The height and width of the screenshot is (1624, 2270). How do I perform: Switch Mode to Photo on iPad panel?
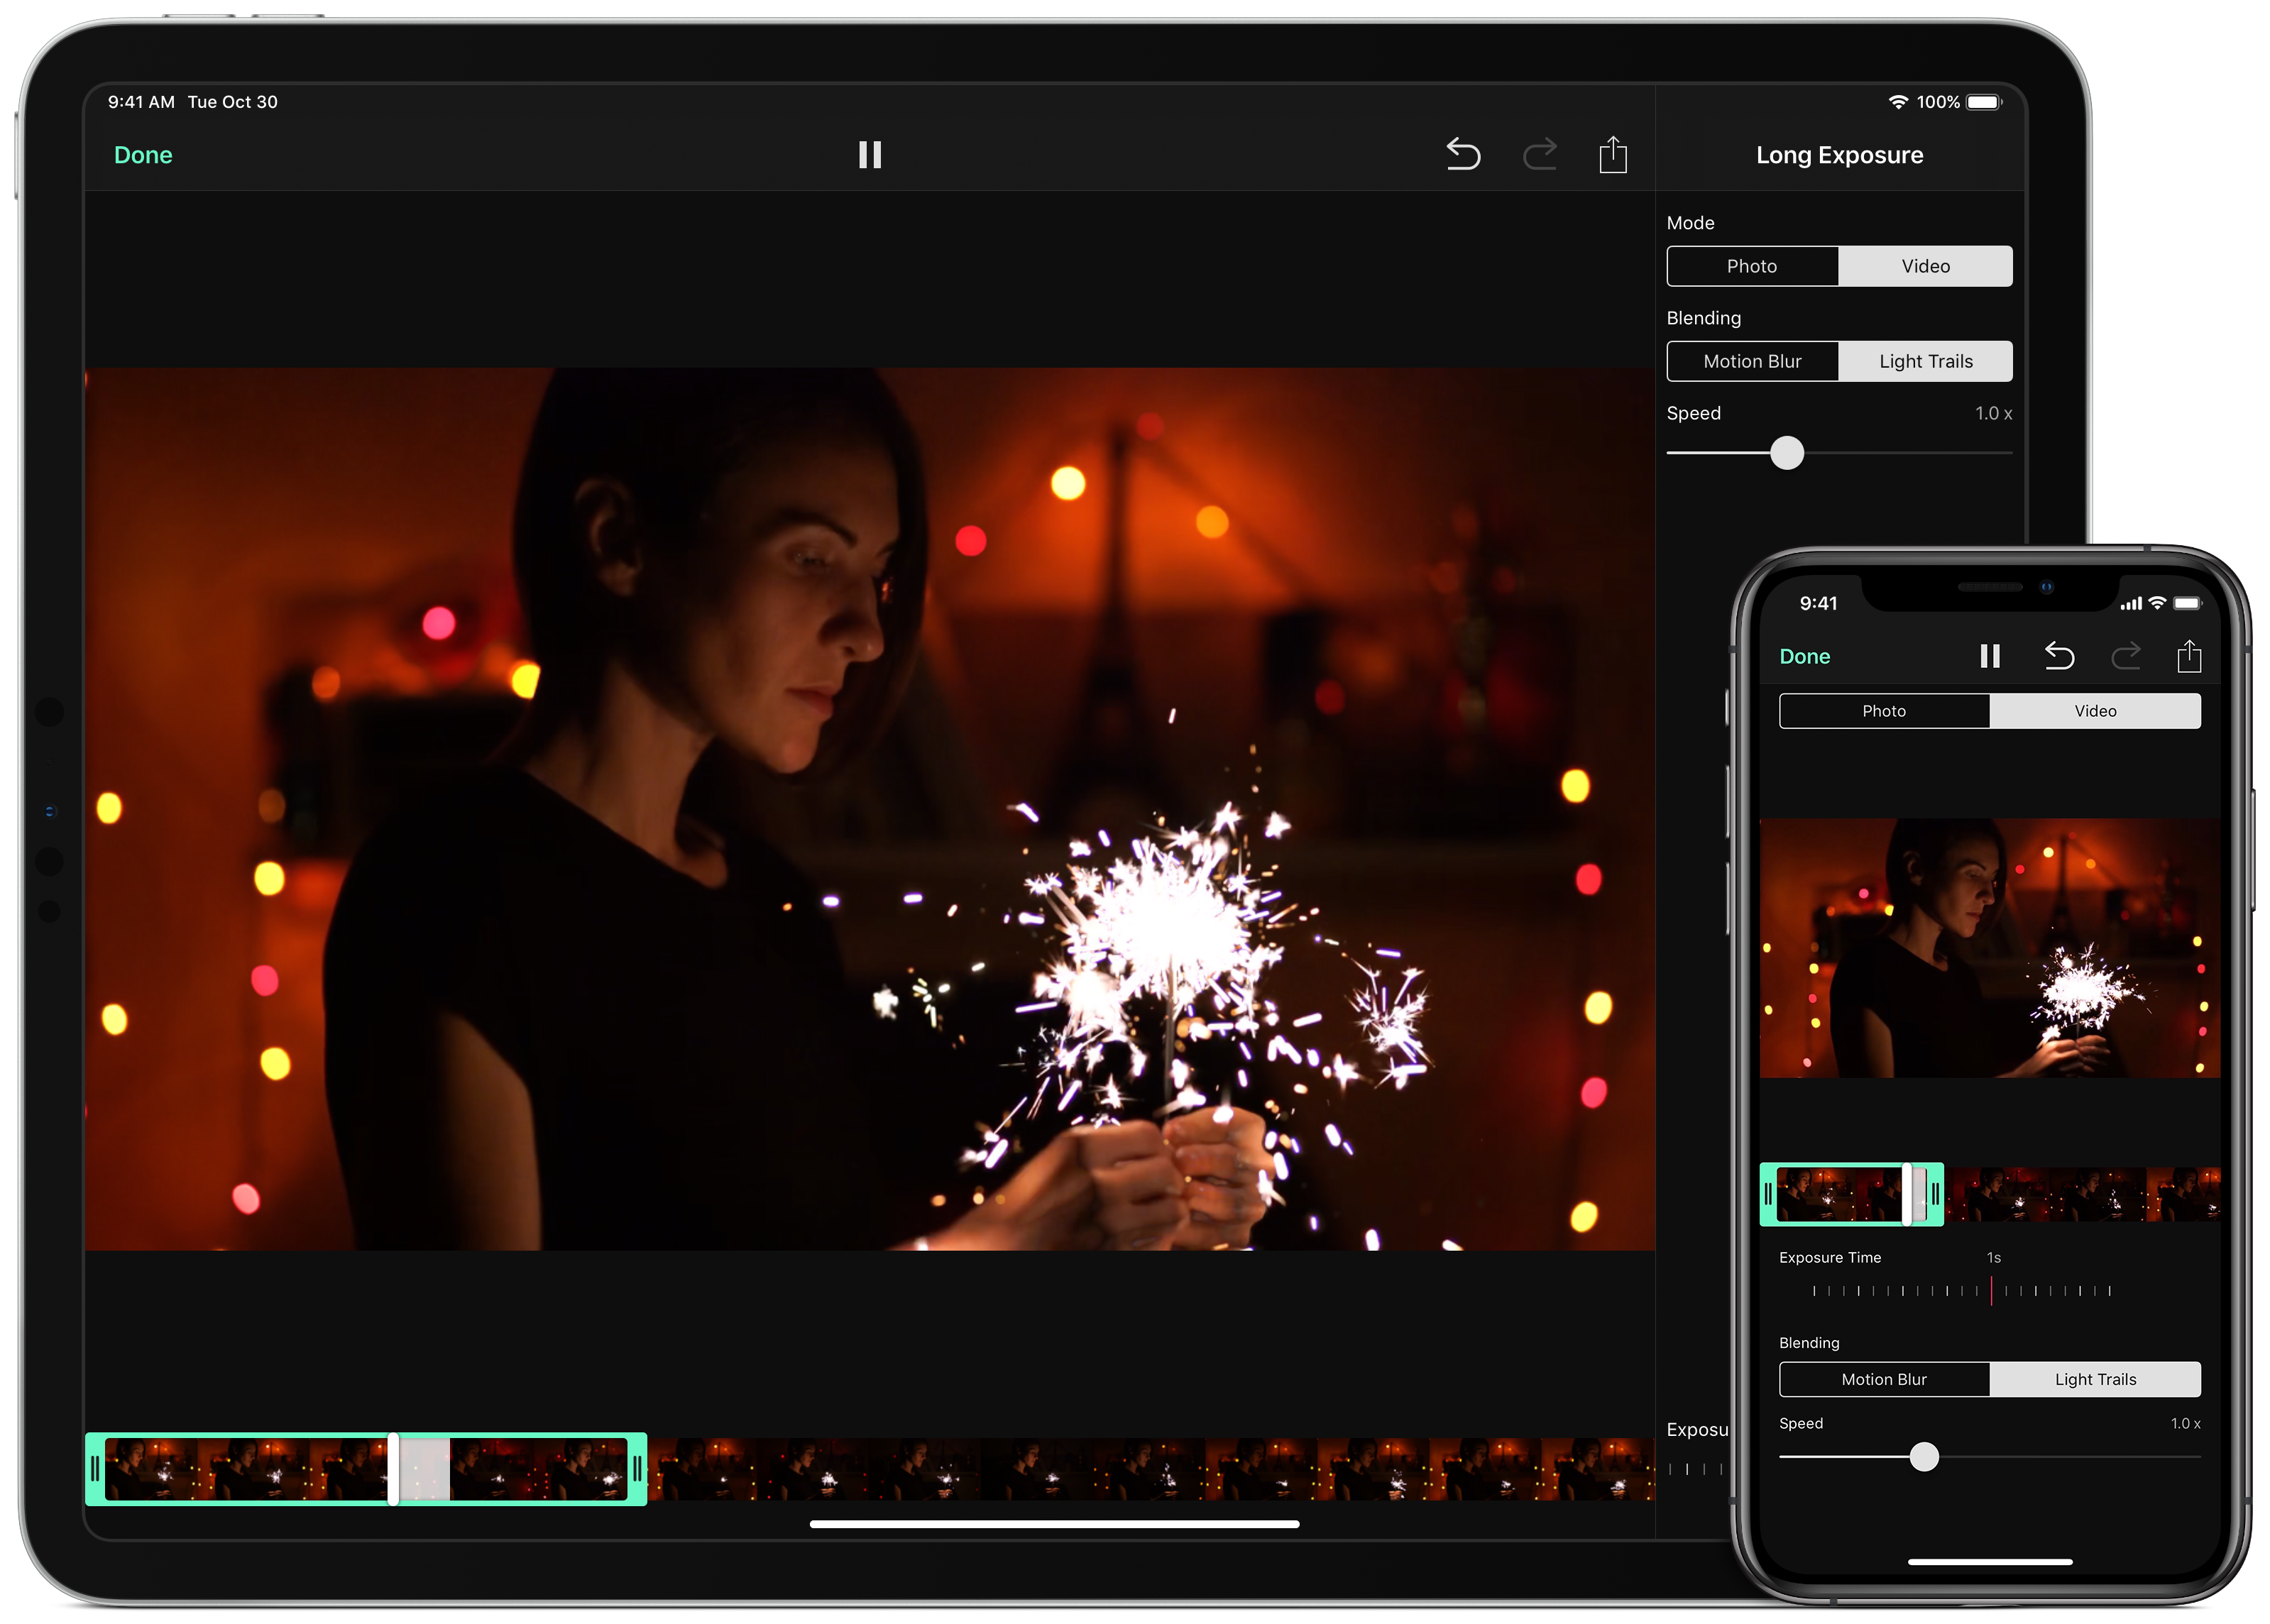1752,266
